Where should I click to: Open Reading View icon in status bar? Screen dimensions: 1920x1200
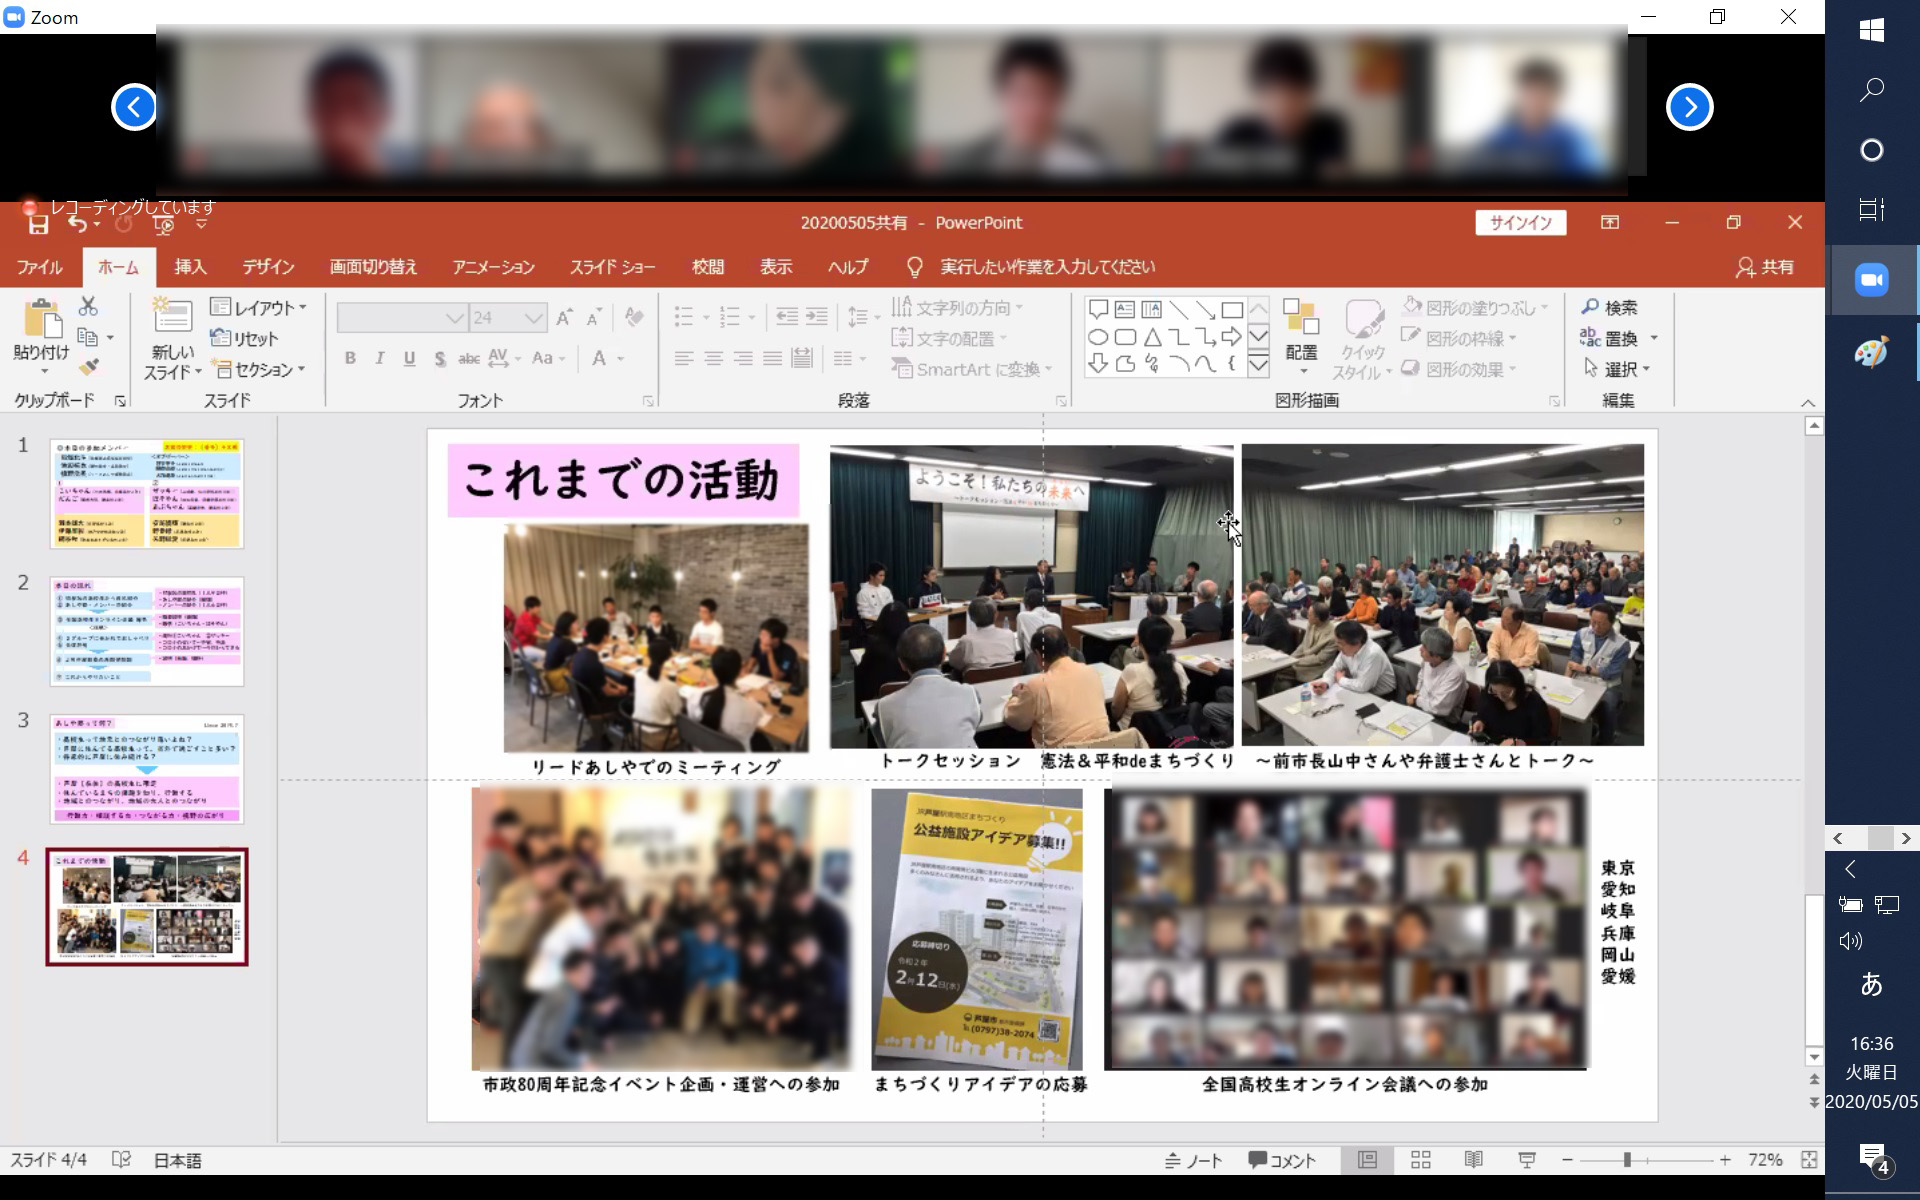click(1473, 1160)
